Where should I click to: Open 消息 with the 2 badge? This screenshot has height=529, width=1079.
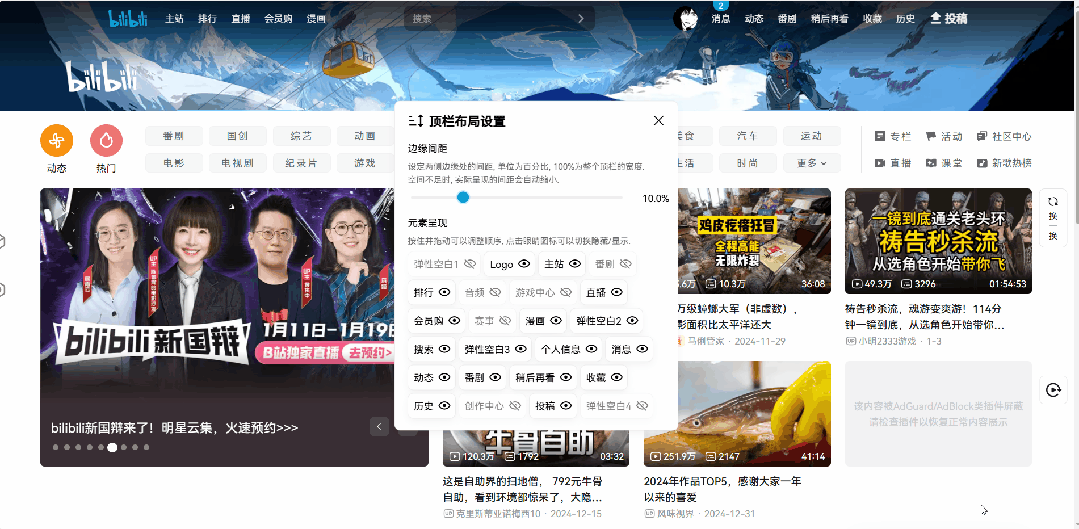coord(720,19)
